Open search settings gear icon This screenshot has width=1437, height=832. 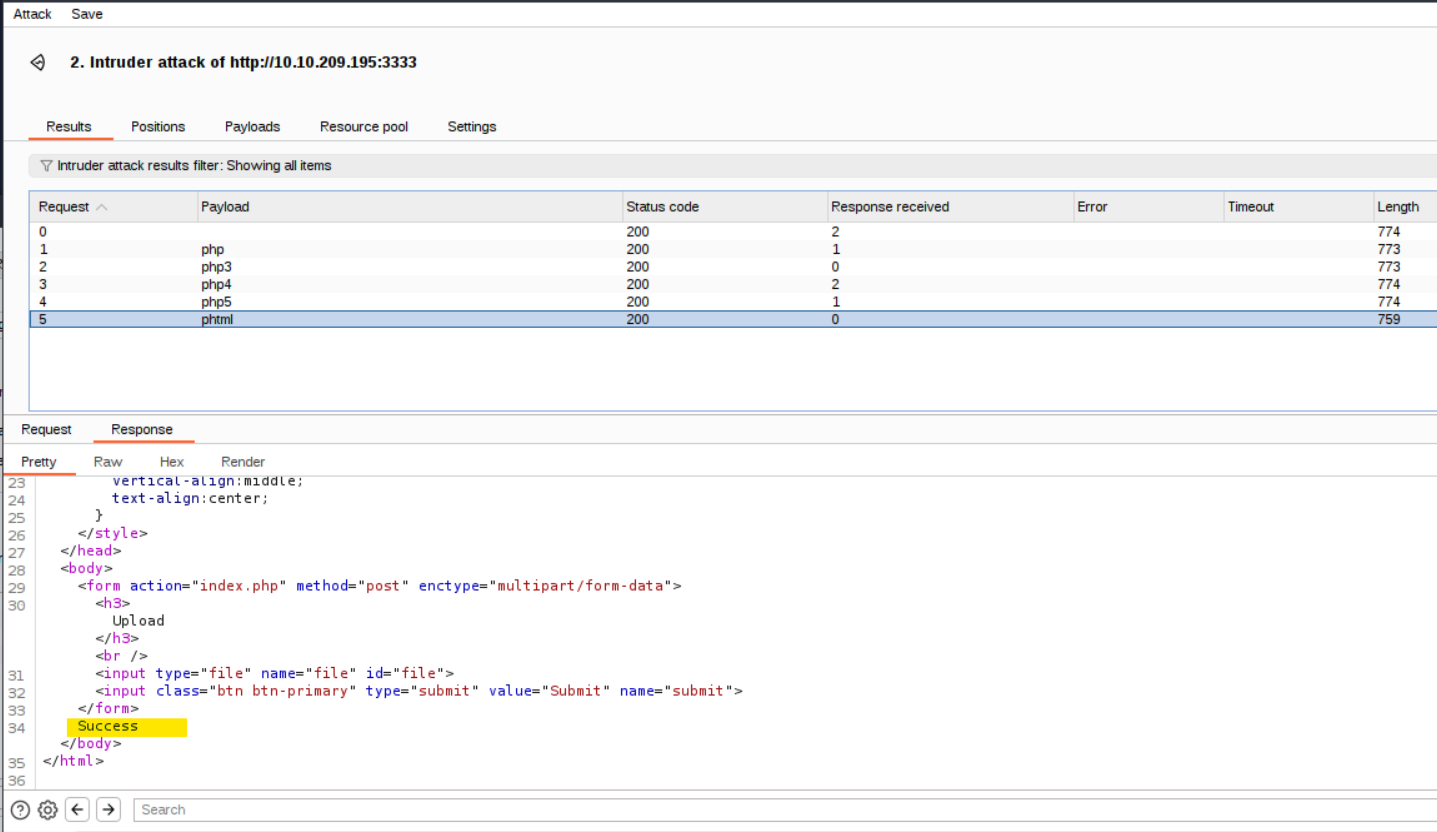47,810
